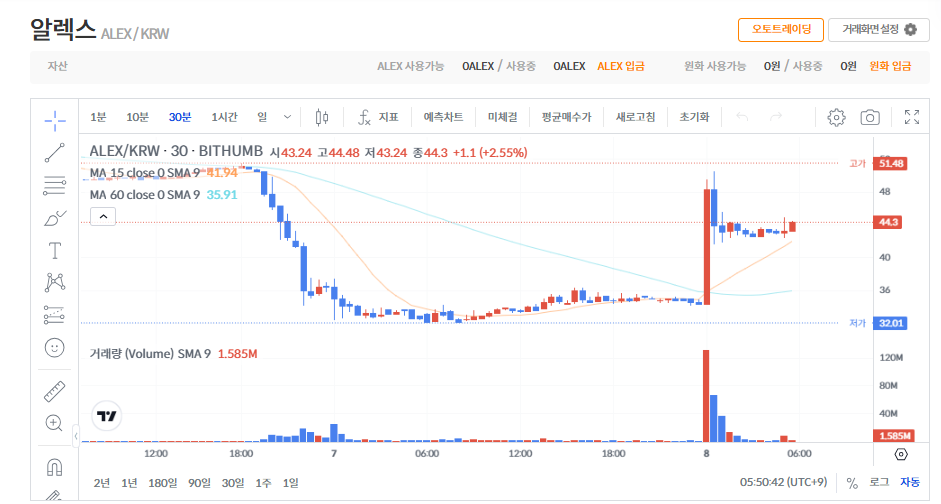The image size is (941, 504).
Task: Select the 30분 interval
Action: [x=180, y=117]
